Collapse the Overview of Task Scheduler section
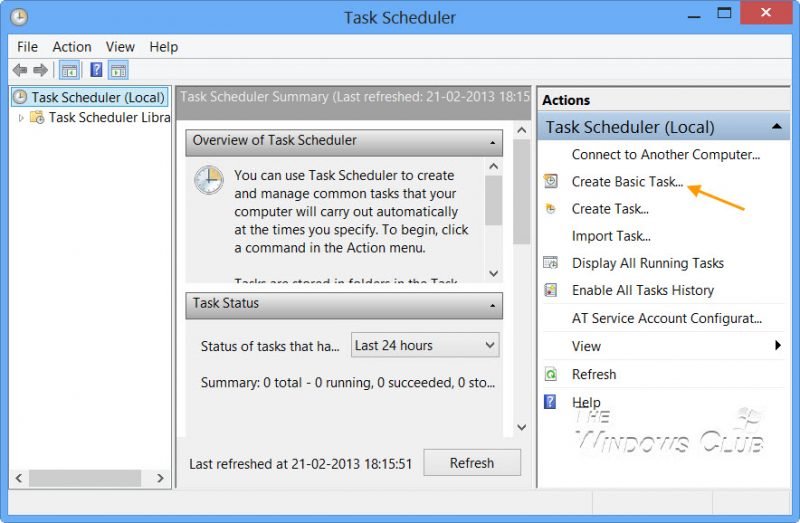The width and height of the screenshot is (800, 523). coord(492,142)
